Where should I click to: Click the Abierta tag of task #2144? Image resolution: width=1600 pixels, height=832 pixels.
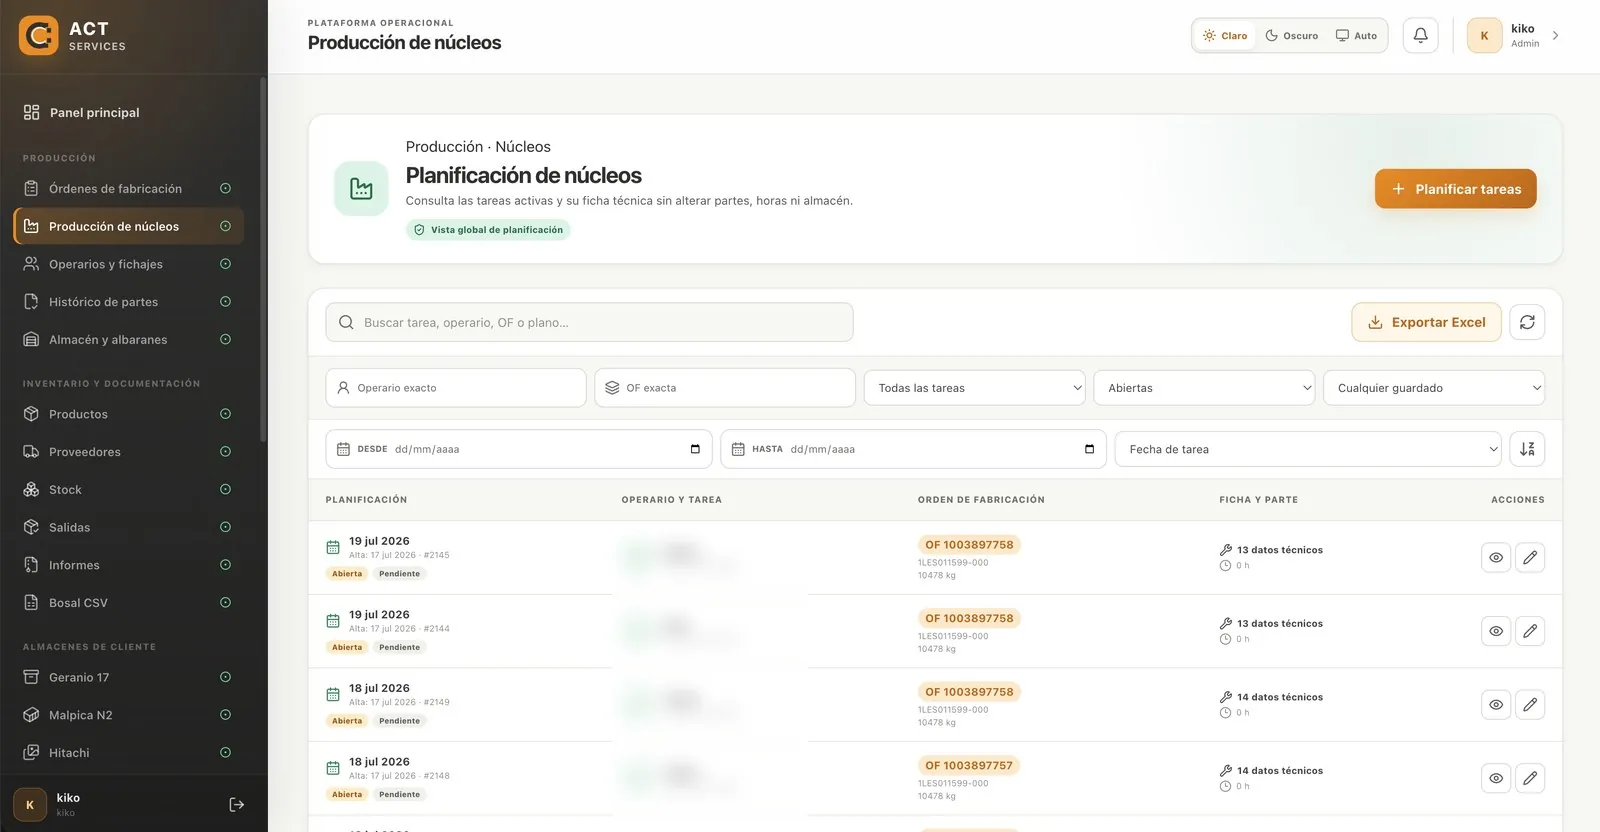tap(347, 647)
